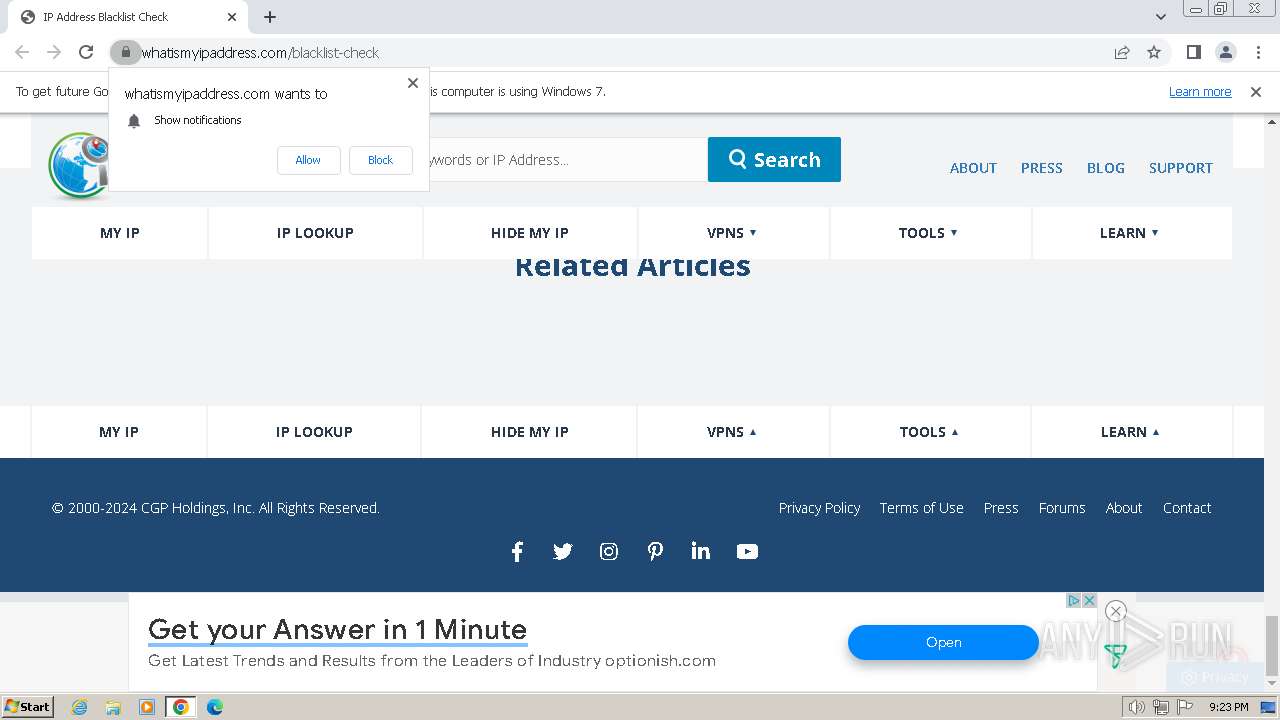Close the IP Address Blacklist Check tab
The width and height of the screenshot is (1280, 720).
click(x=232, y=17)
